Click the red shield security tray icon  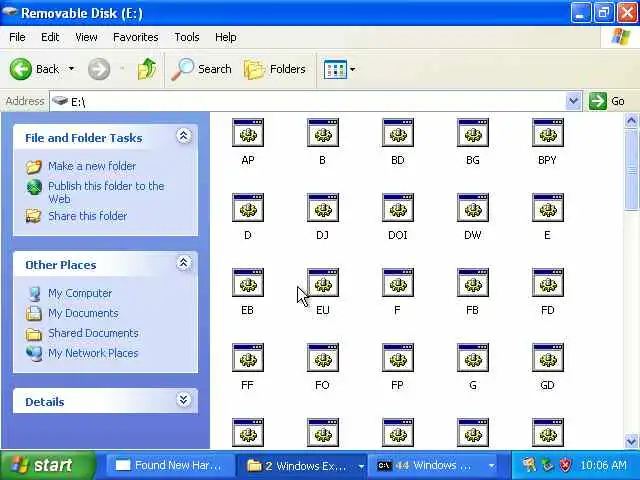pyautogui.click(x=565, y=465)
